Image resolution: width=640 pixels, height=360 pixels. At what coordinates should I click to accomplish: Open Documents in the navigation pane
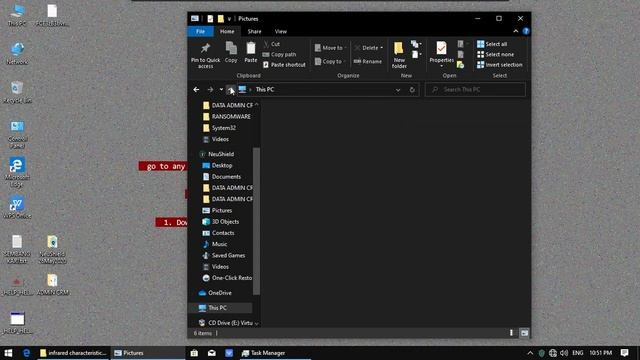222,177
